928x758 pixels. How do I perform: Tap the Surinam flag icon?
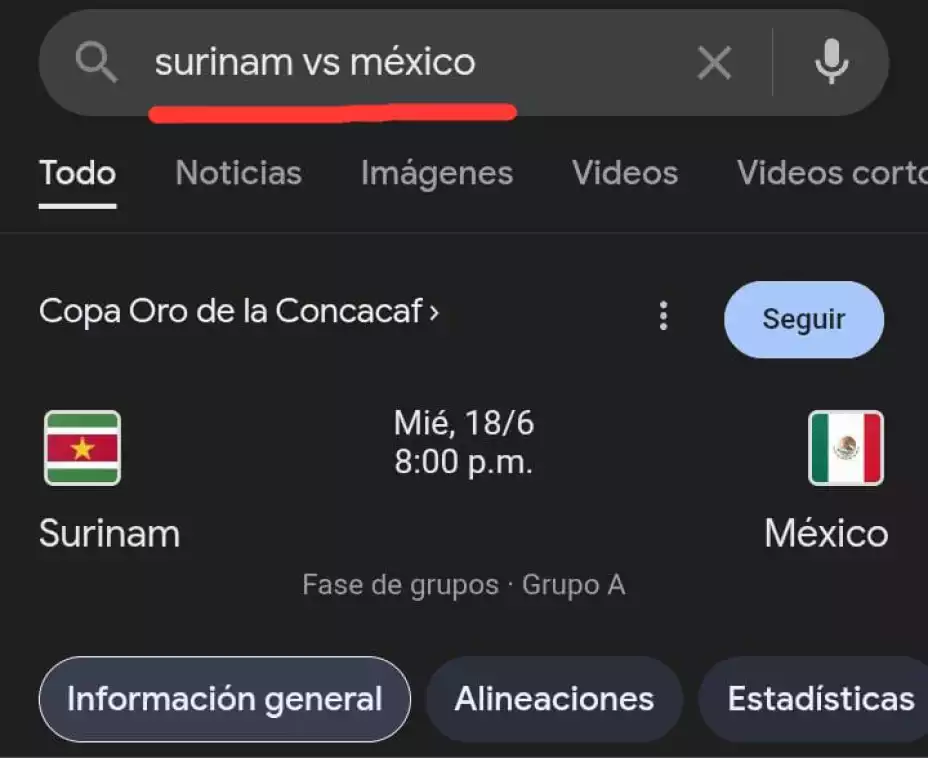pos(82,448)
